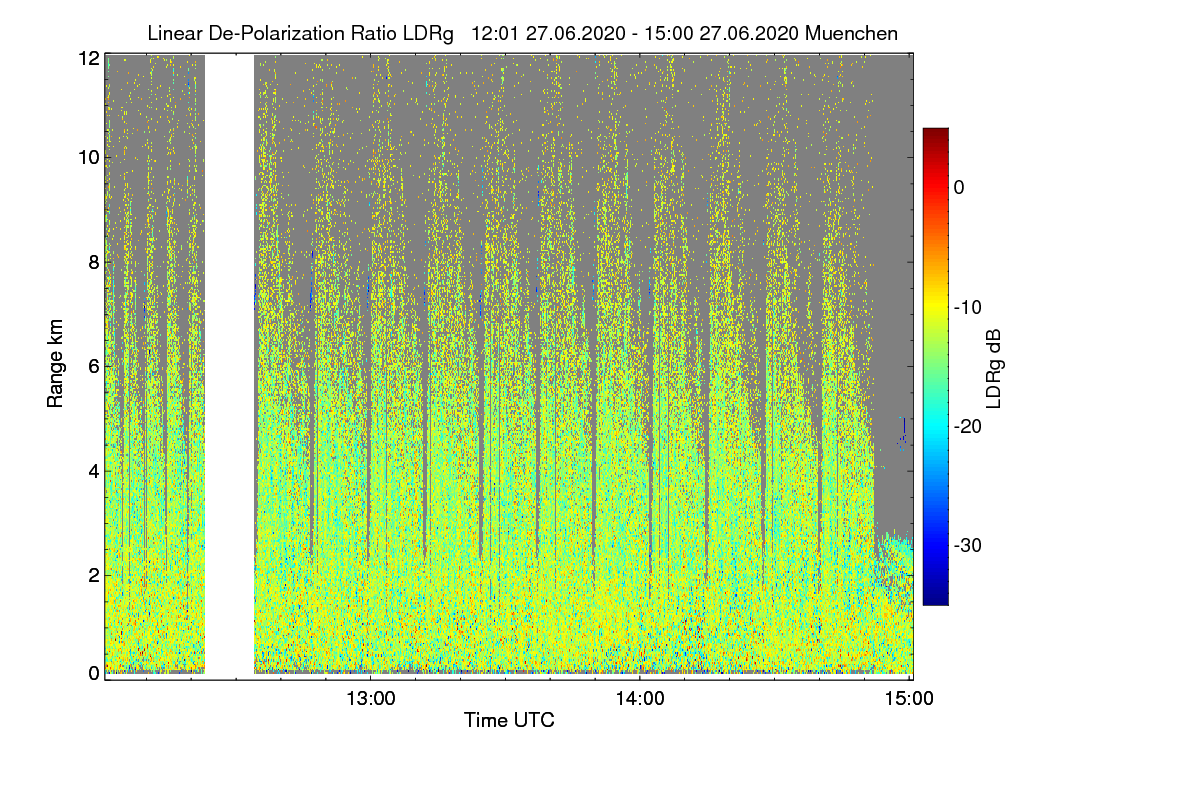Click the colorbar value label 0

[959, 187]
